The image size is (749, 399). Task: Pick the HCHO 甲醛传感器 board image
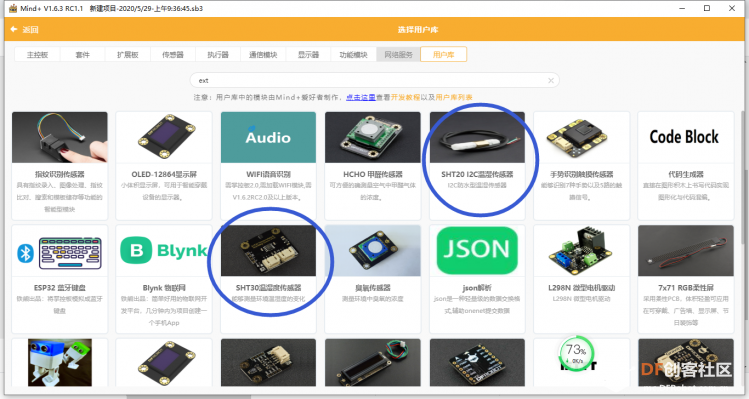tap(373, 138)
